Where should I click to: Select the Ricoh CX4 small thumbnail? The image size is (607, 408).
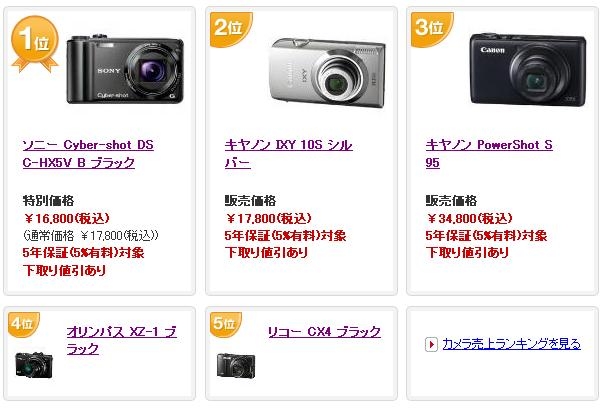click(236, 365)
